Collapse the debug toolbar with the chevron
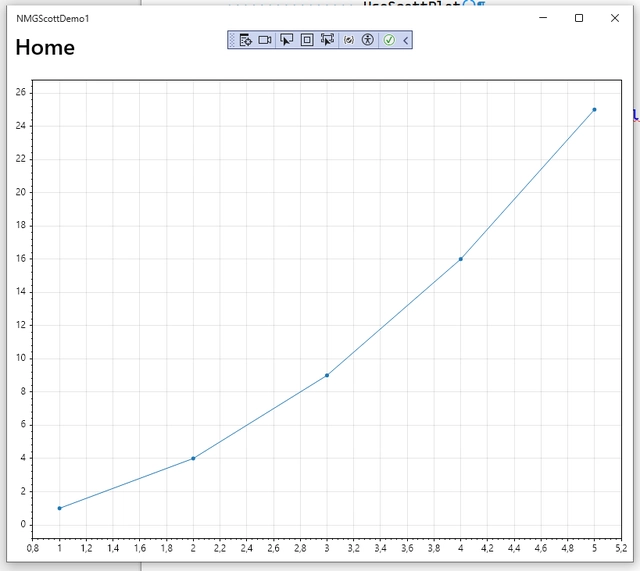 pos(405,40)
